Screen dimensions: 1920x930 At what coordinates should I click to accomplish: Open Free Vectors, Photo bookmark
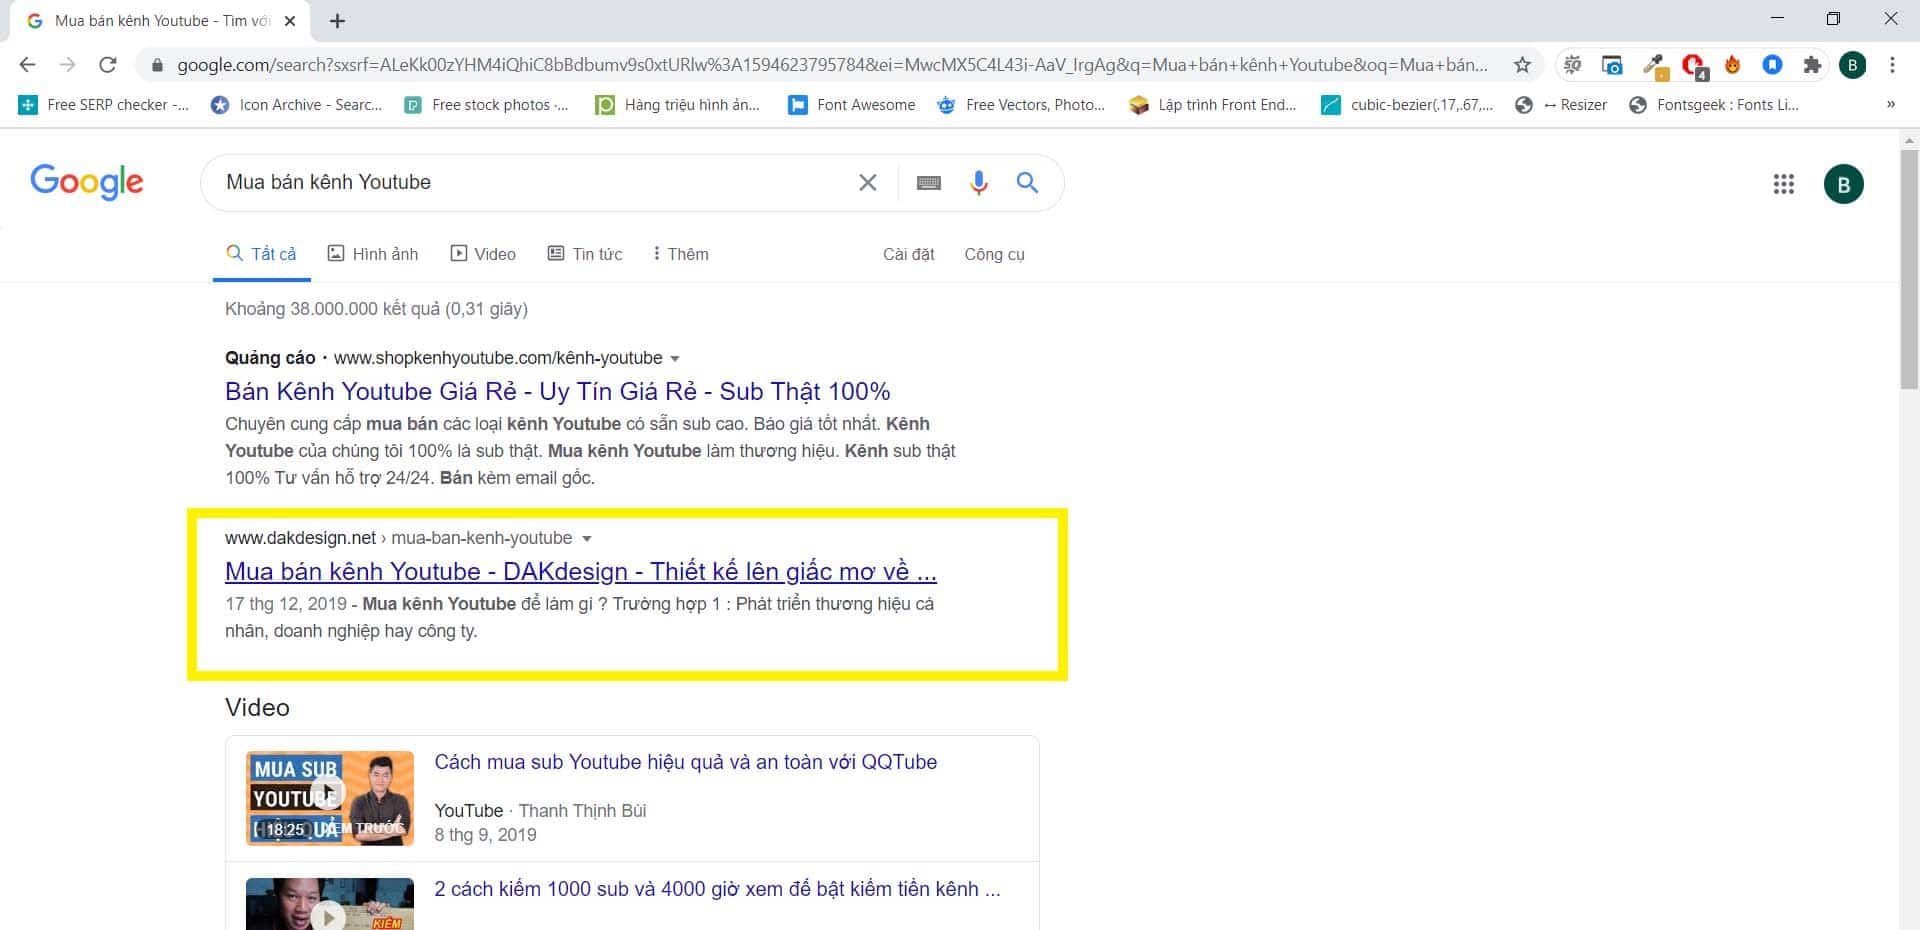pyautogui.click(x=1021, y=104)
